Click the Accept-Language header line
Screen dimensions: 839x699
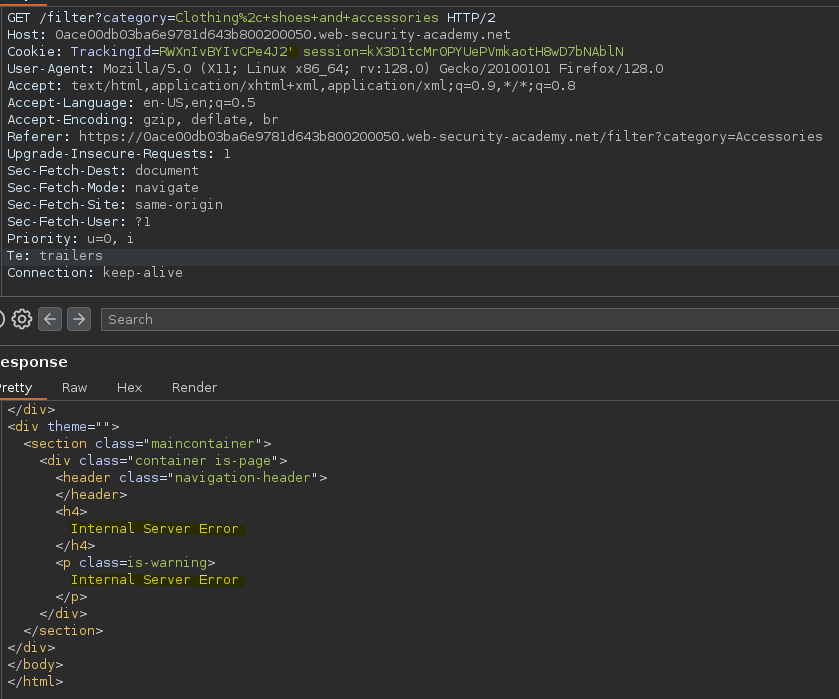[131, 103]
